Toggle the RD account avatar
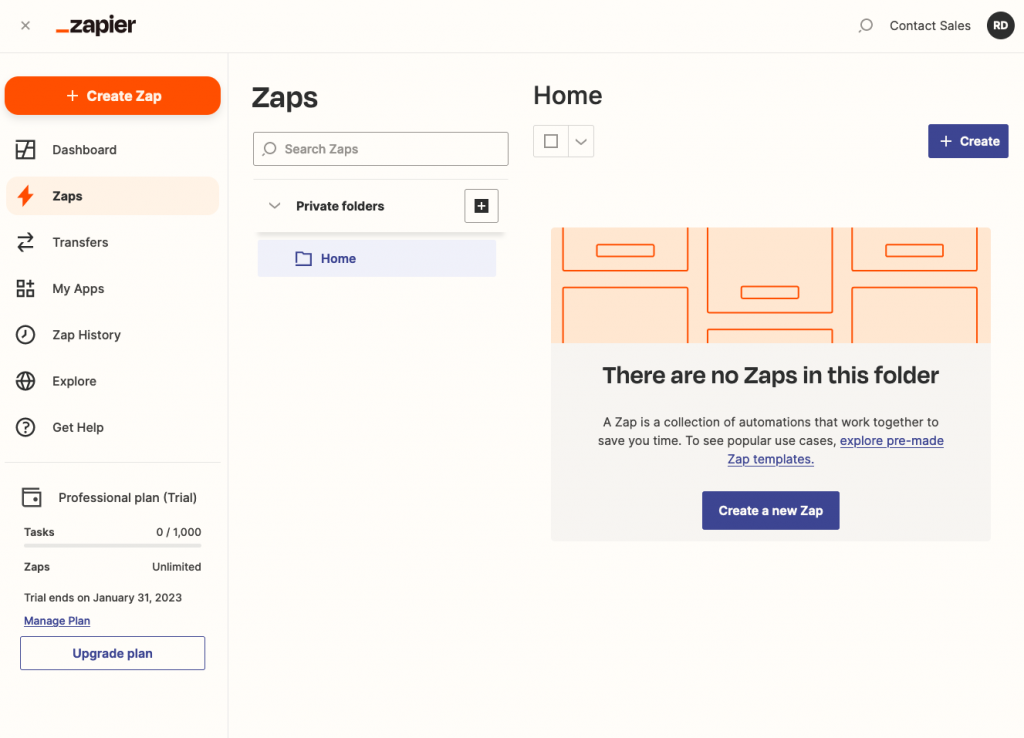Screen dimensions: 1024x738 [x=1000, y=25]
